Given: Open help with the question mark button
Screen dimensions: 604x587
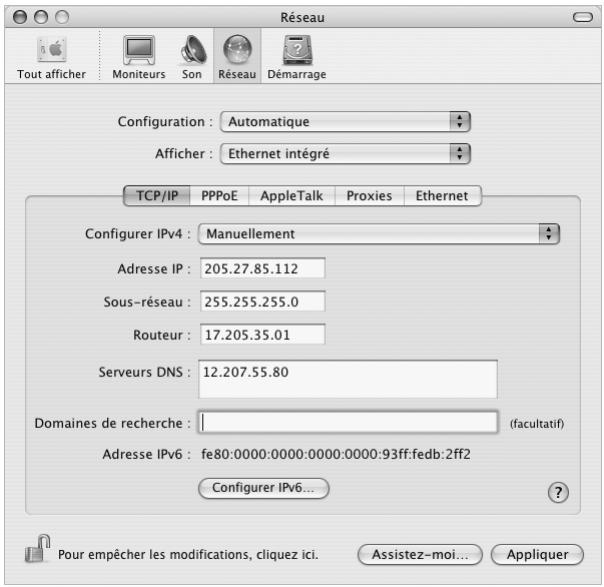Looking at the screenshot, I should [558, 492].
